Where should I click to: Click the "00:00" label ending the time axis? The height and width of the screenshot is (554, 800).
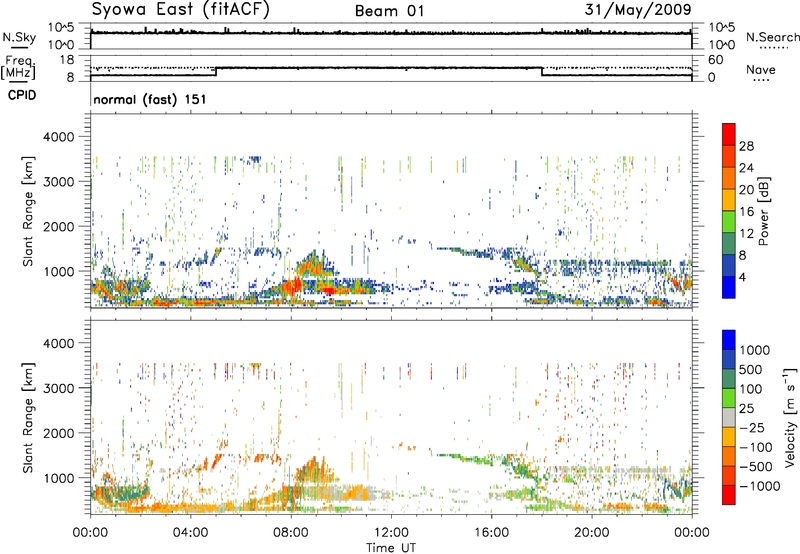pos(692,533)
